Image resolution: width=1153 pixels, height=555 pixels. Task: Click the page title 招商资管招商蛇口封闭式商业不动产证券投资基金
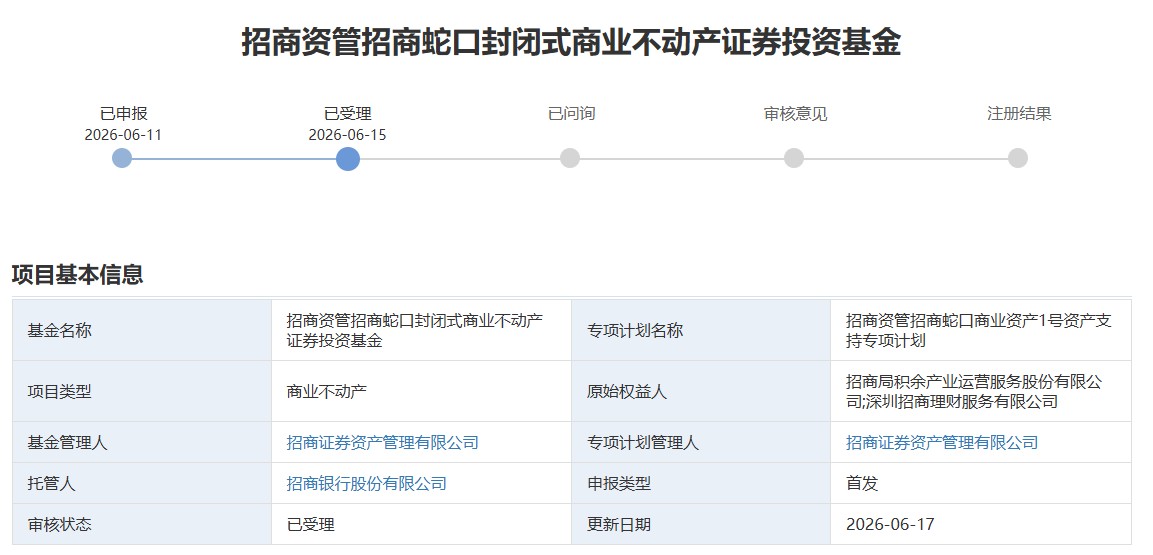pyautogui.click(x=571, y=42)
